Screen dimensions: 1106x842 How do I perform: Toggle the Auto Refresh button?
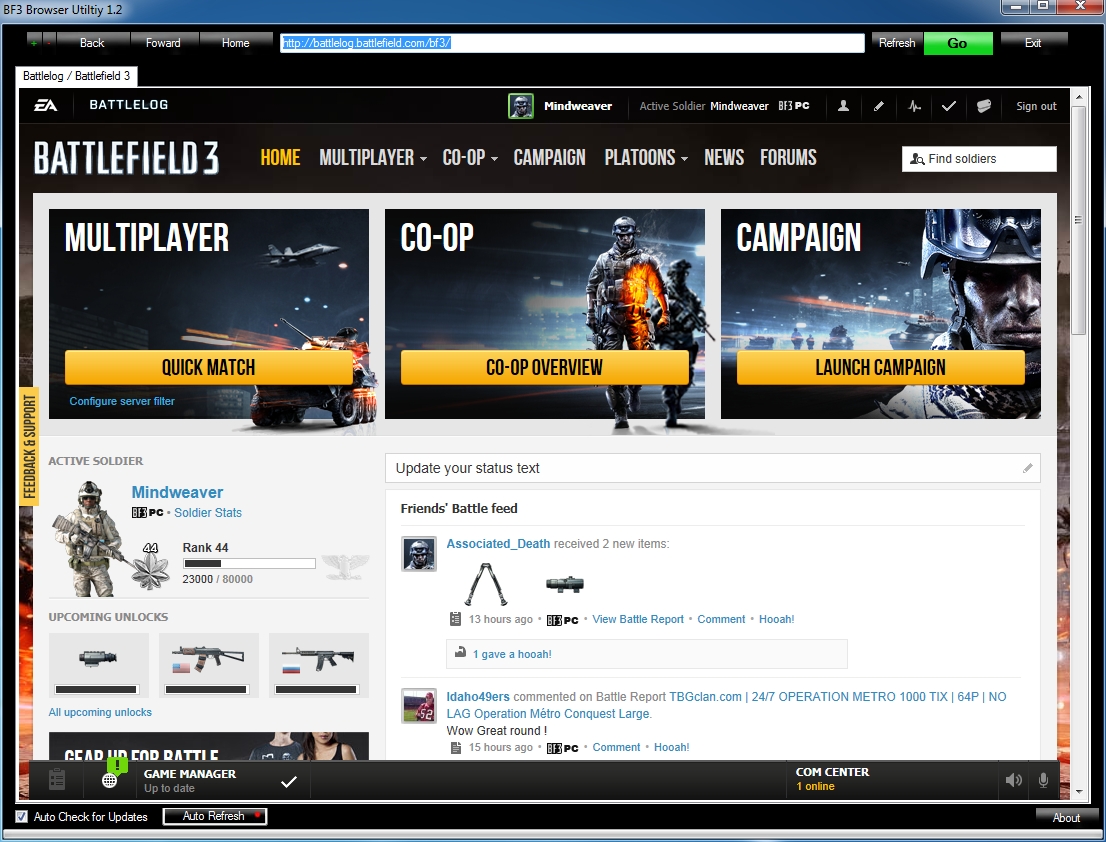214,816
